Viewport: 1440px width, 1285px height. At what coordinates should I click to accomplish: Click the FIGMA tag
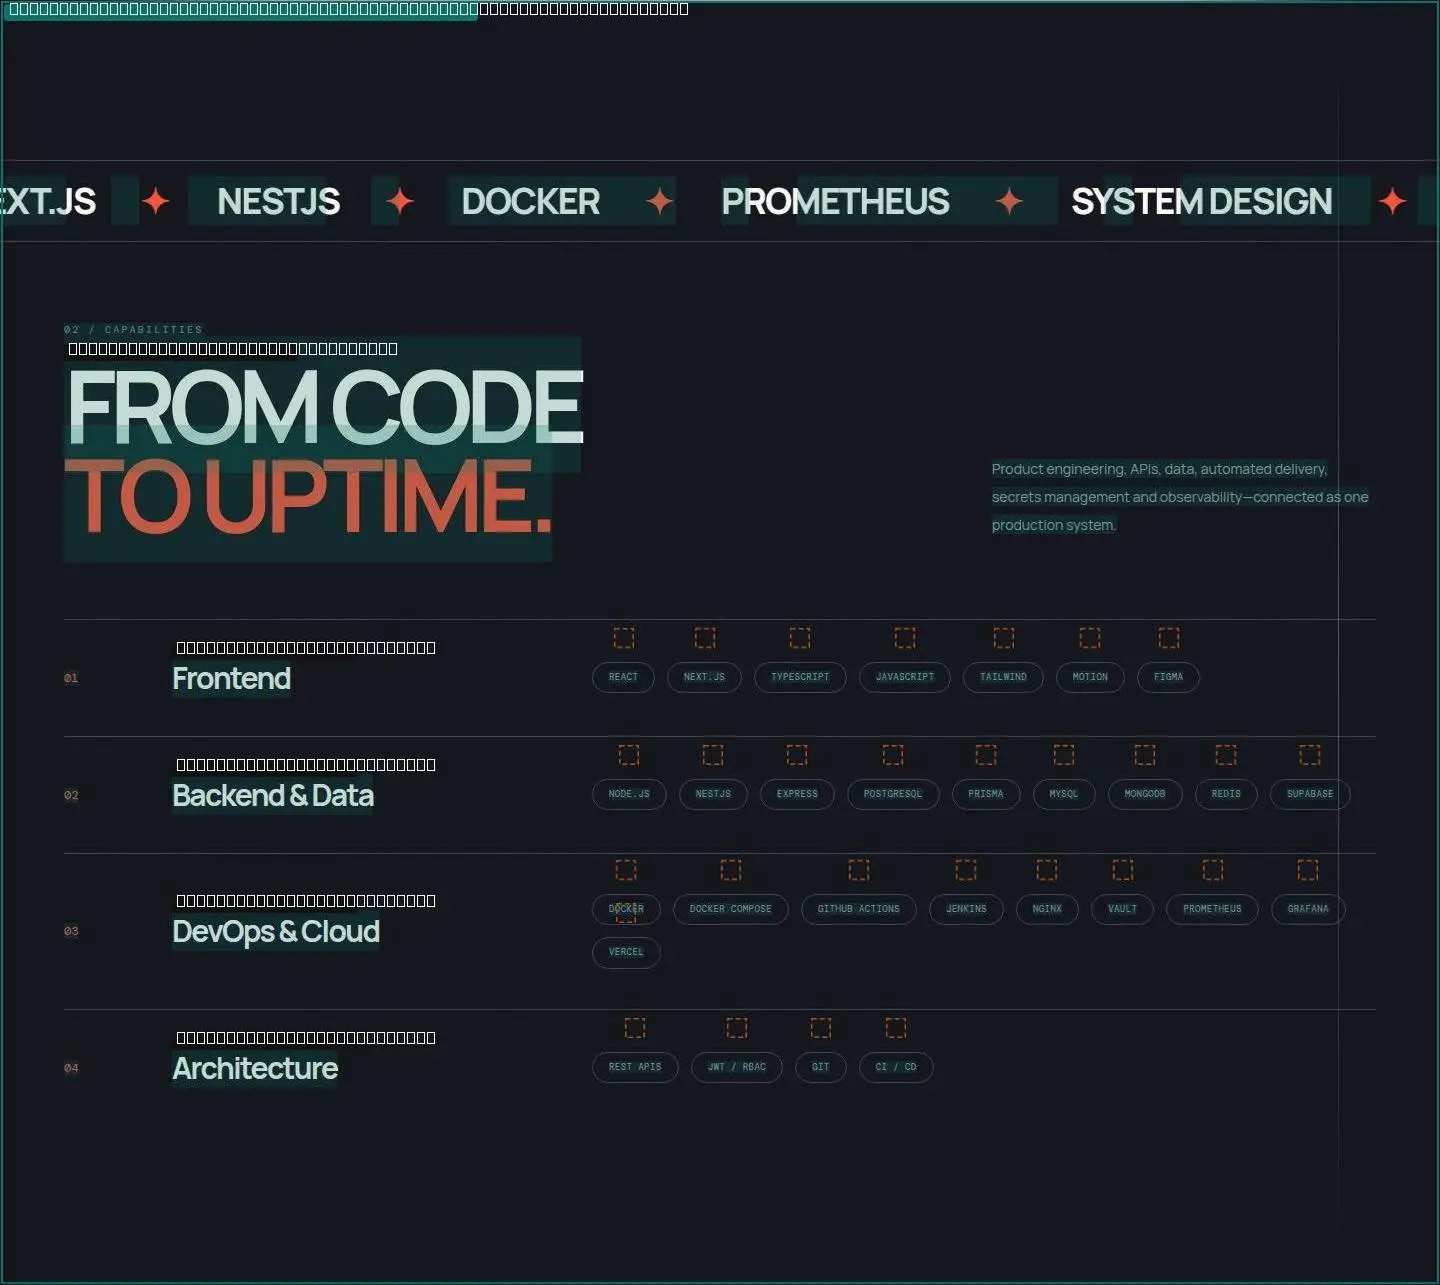click(x=1168, y=677)
